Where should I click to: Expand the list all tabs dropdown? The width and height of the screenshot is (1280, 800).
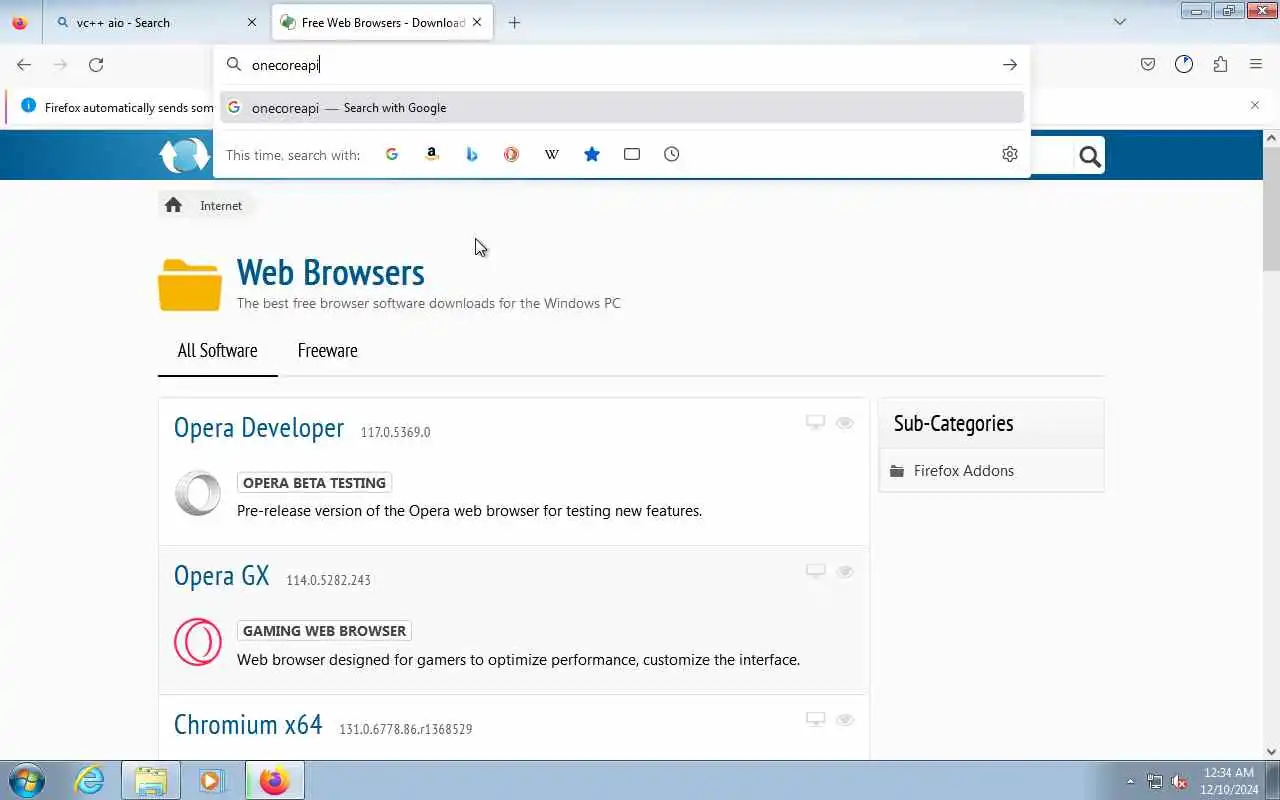coord(1120,22)
